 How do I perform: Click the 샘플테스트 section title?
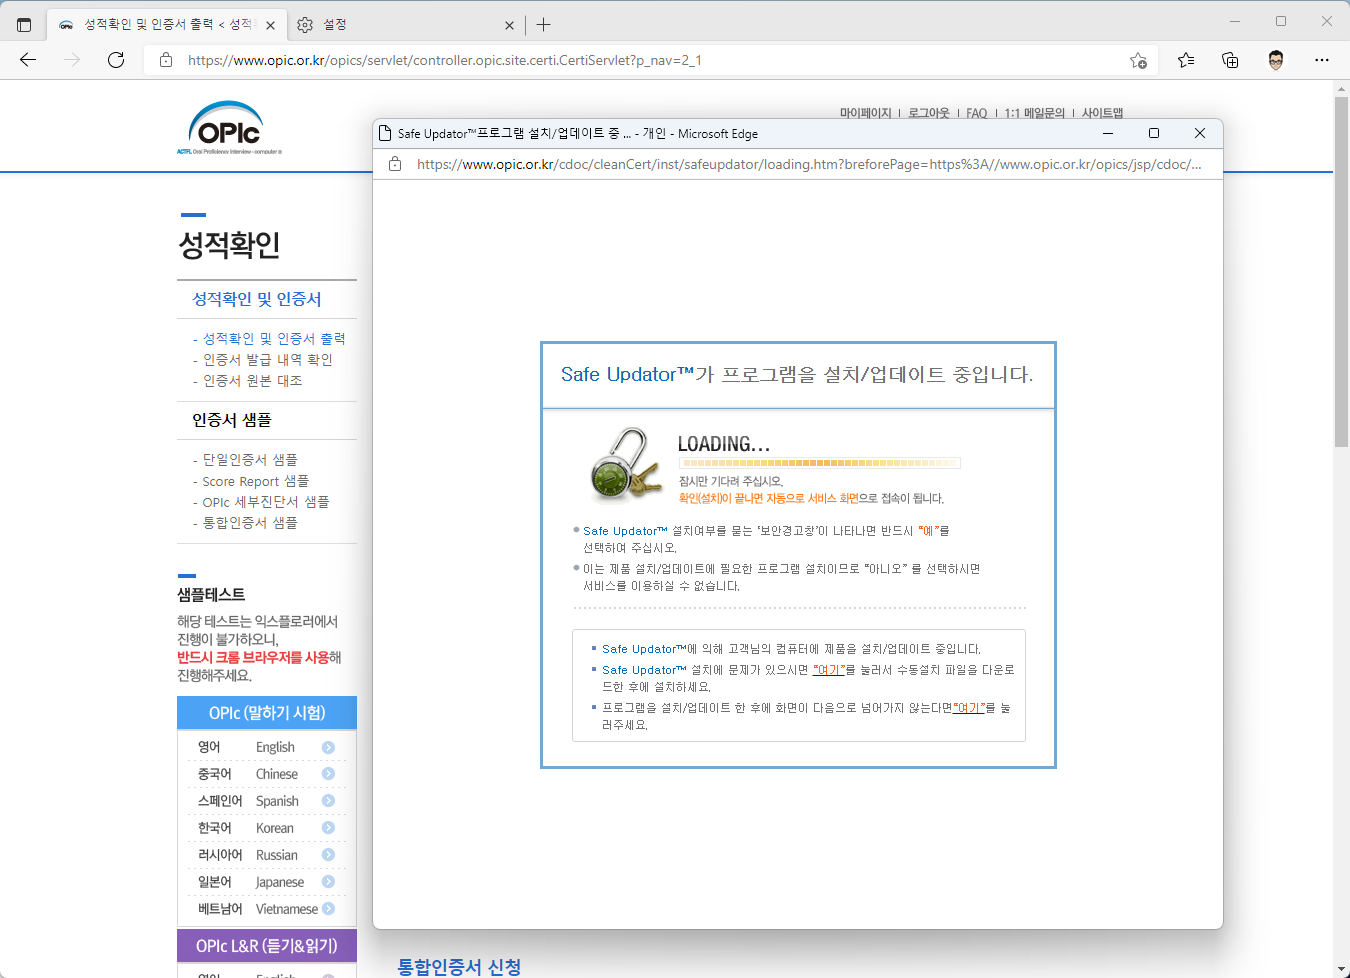pos(211,594)
